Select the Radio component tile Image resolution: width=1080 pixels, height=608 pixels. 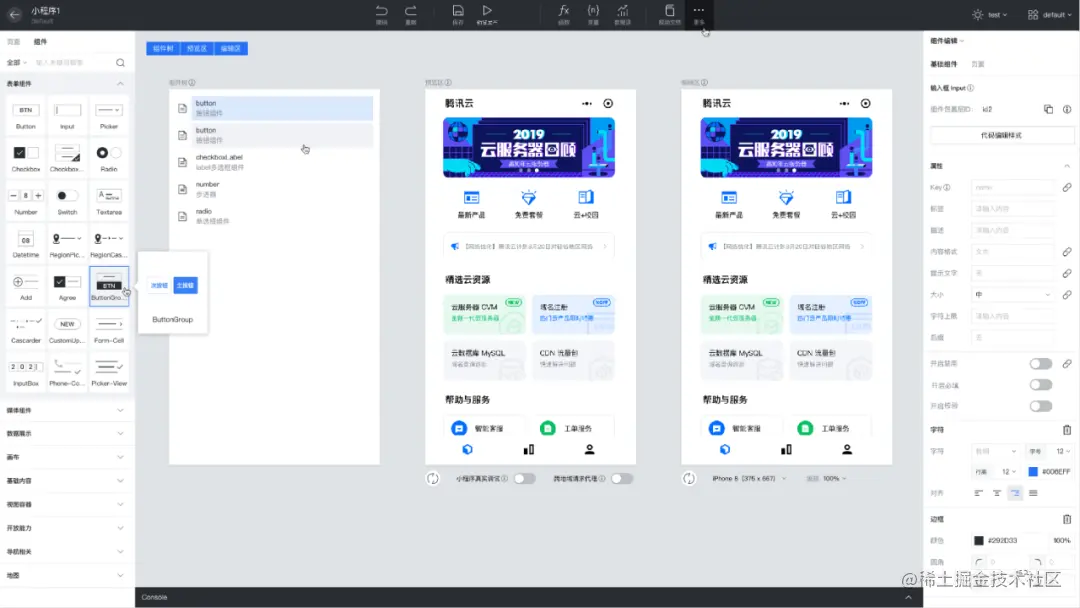tap(109, 158)
